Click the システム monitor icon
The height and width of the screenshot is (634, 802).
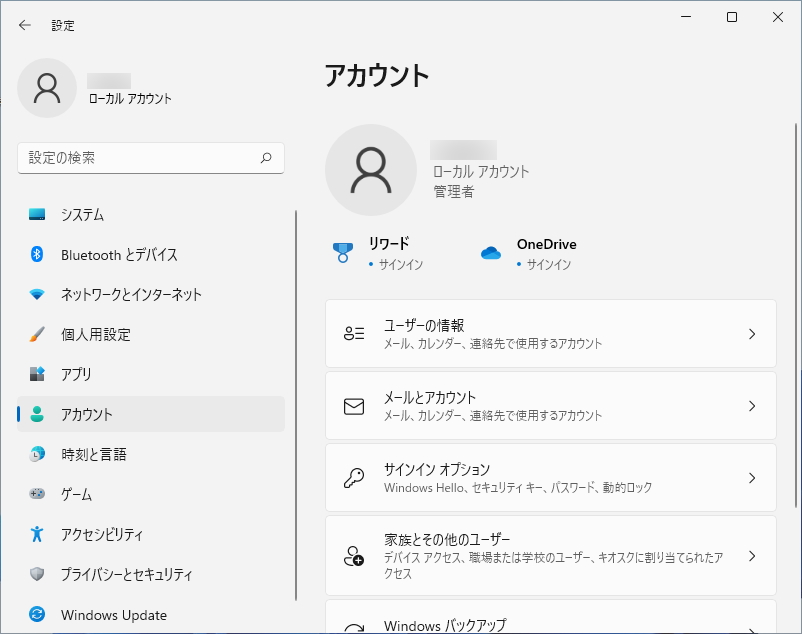coord(37,214)
